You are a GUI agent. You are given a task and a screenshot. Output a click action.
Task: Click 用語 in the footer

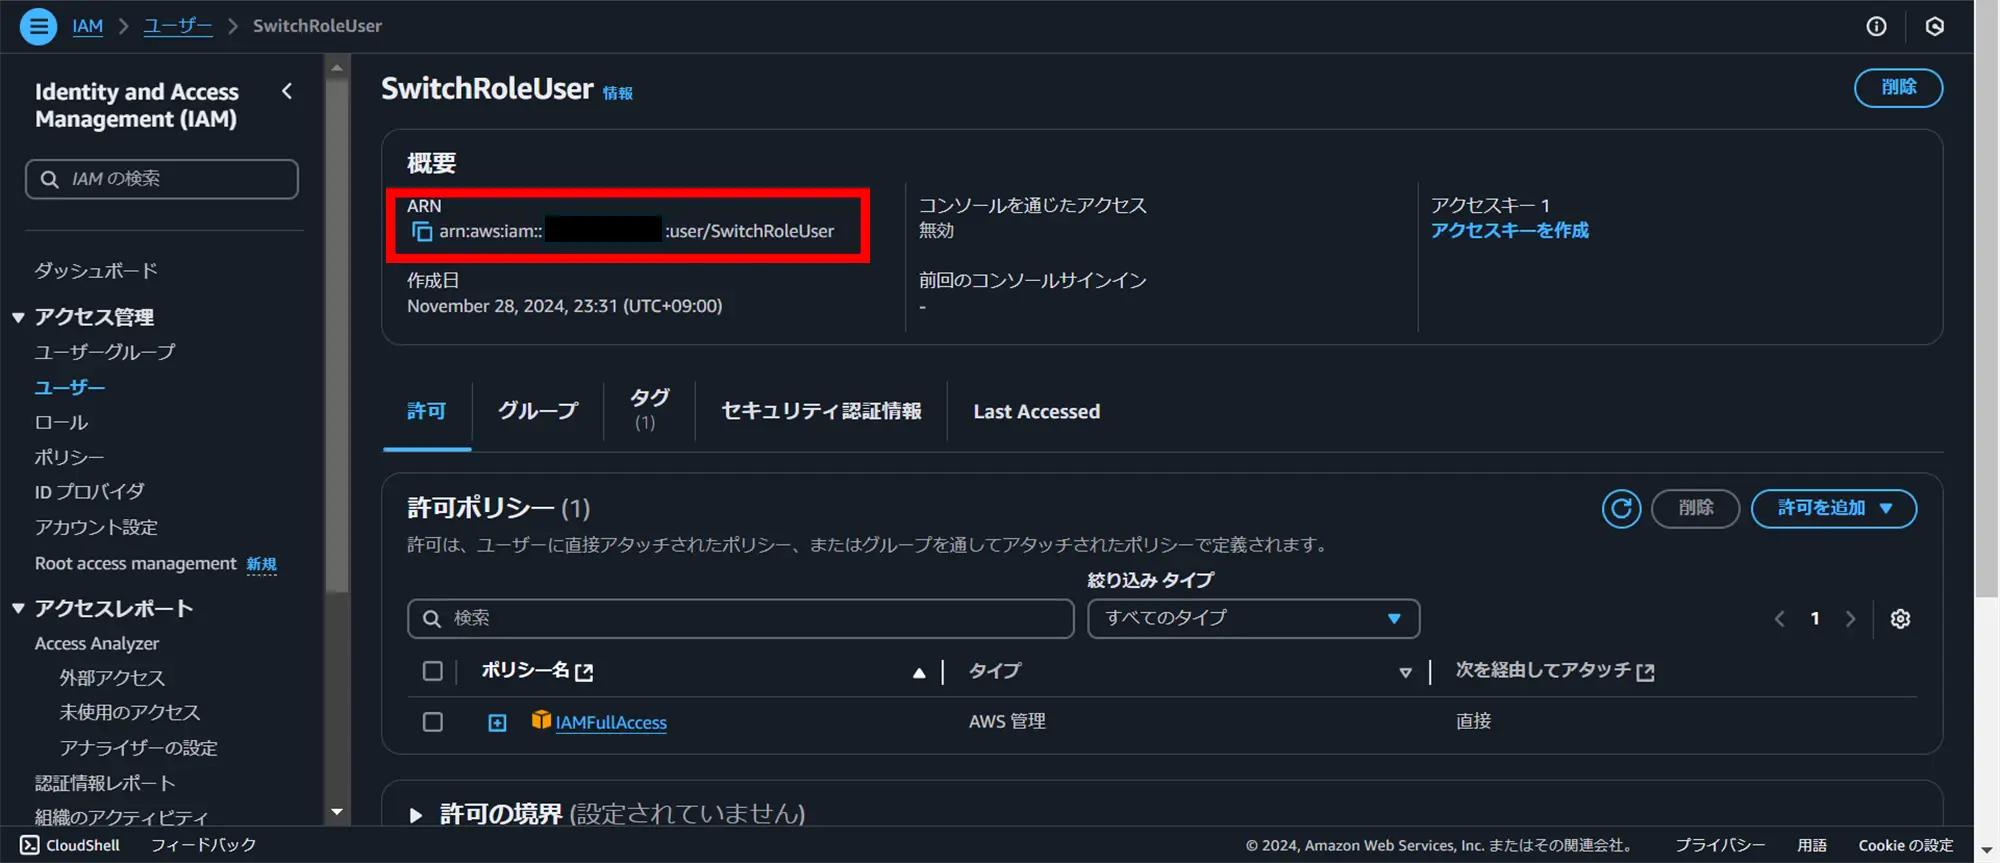[1812, 845]
